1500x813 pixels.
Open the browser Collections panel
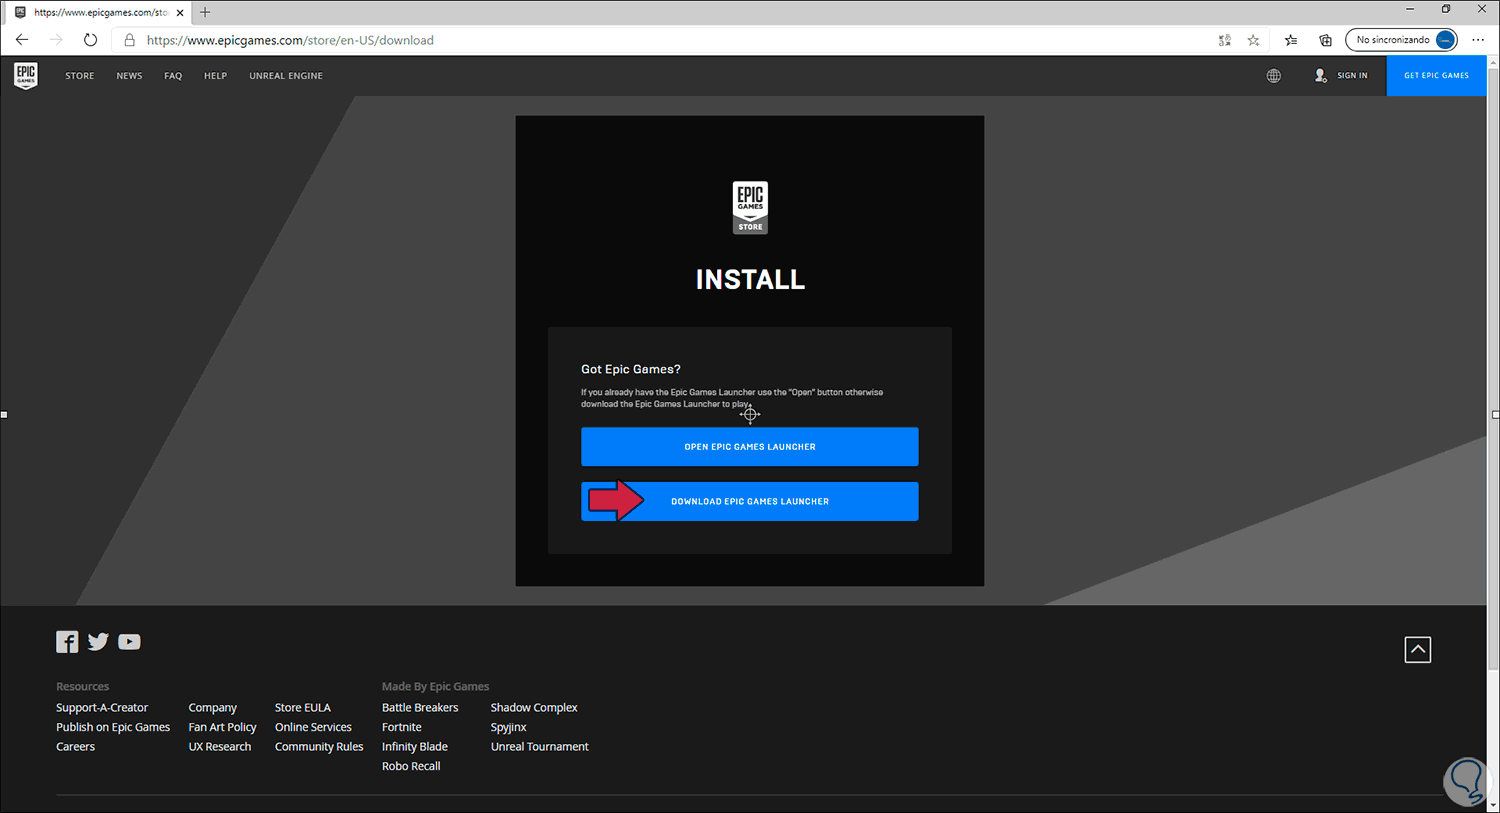[x=1326, y=40]
